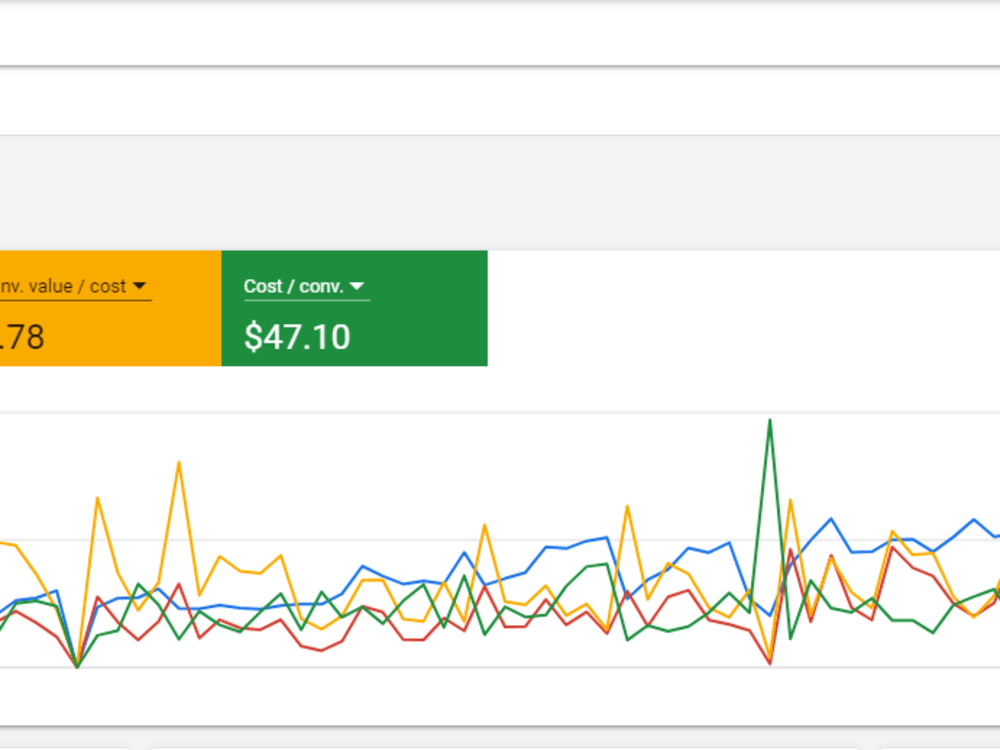The height and width of the screenshot is (750, 1000).
Task: Click the point where all lines converge at bottom
Action: 77,666
